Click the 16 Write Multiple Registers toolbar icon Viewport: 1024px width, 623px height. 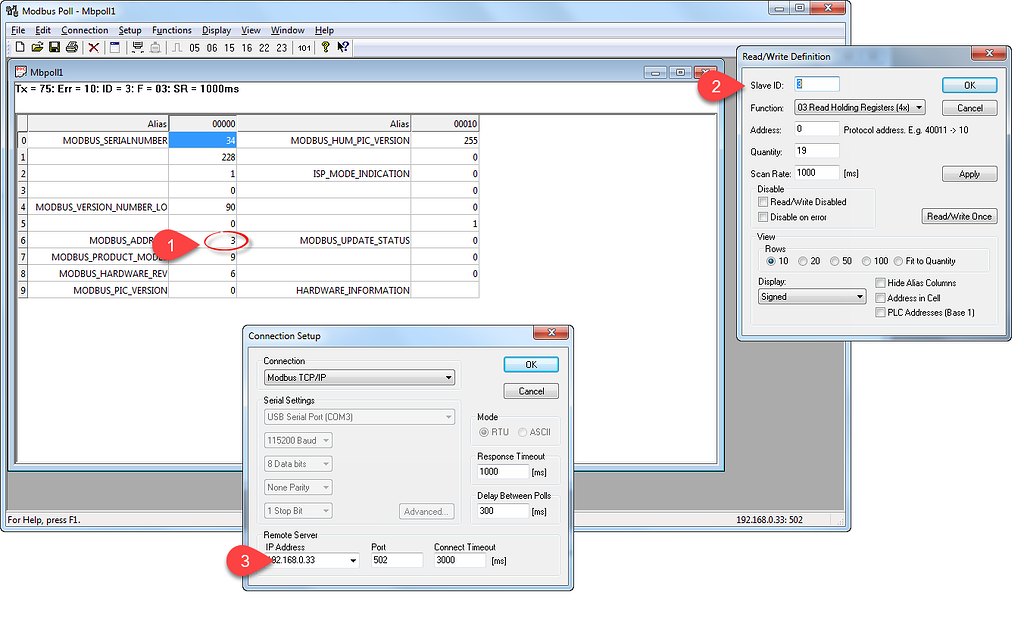(x=248, y=47)
